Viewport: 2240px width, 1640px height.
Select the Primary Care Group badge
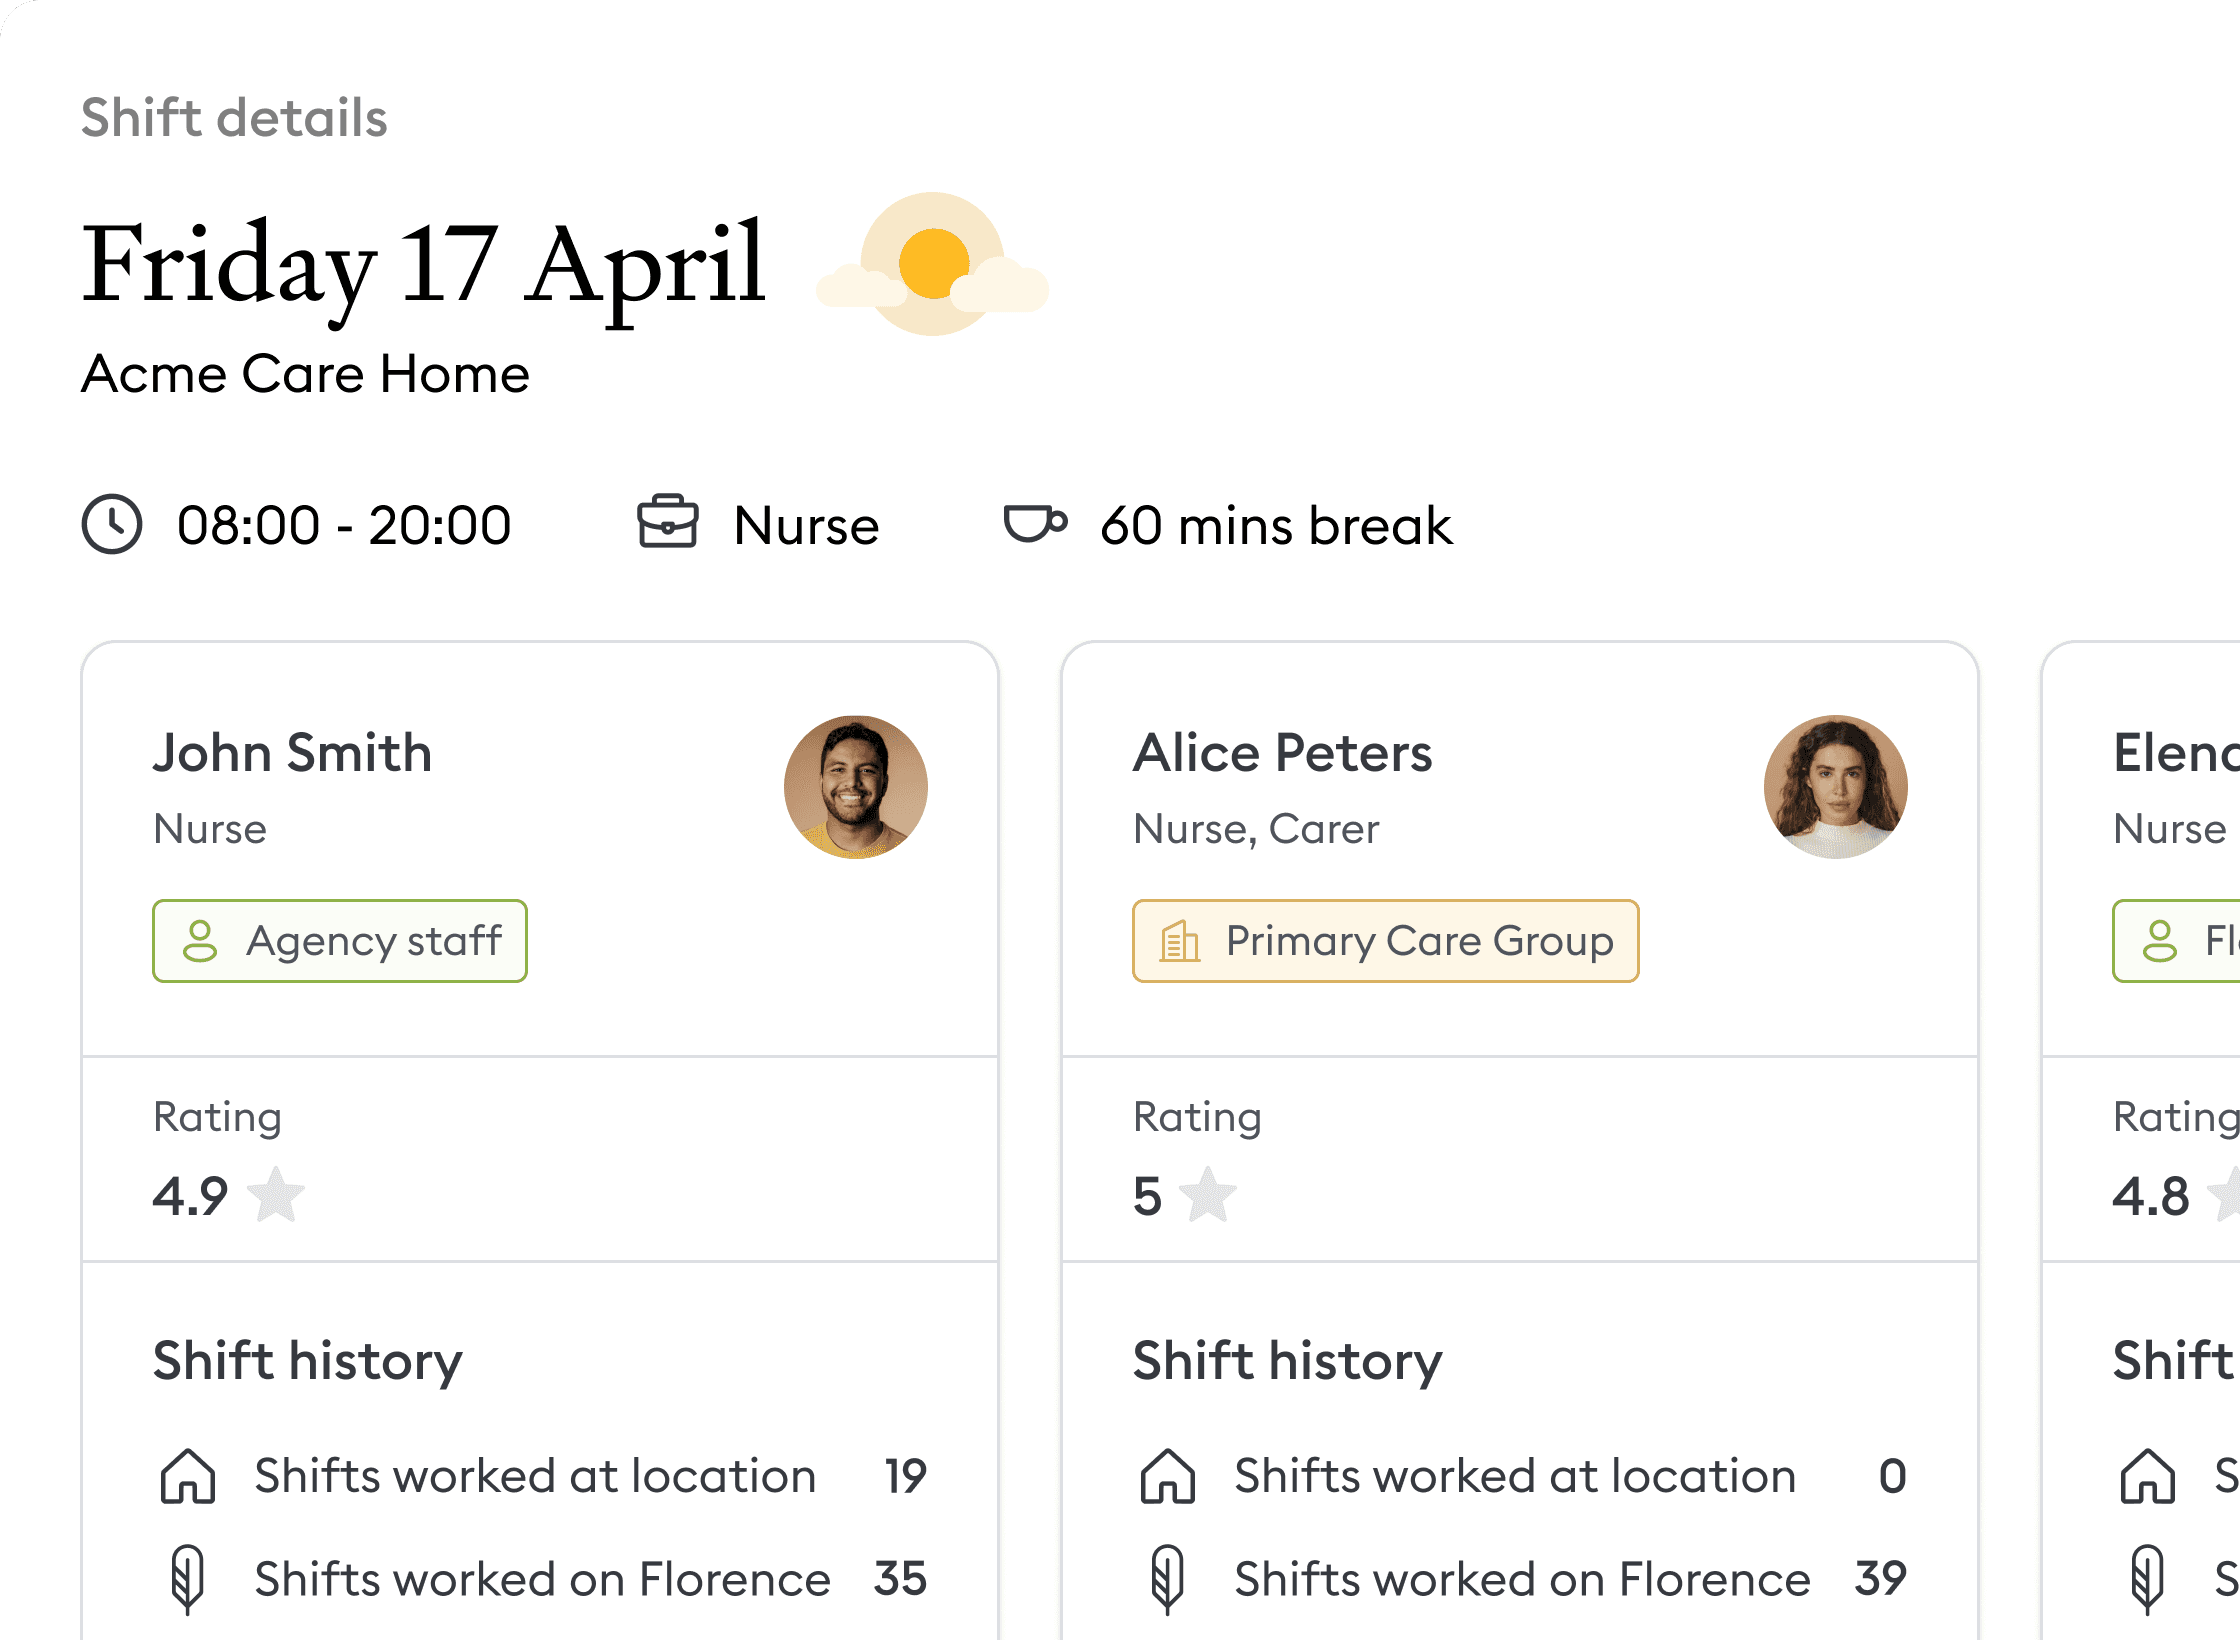(x=1386, y=941)
